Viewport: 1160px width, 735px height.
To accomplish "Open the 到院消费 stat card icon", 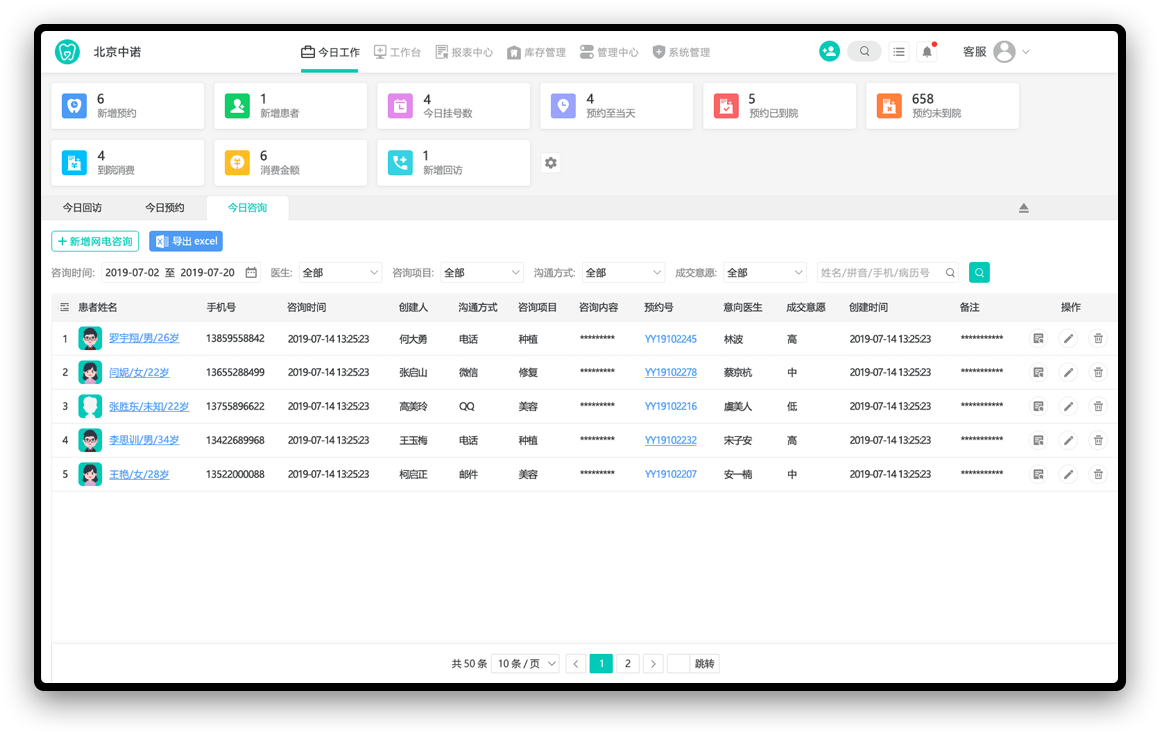I will pos(74,163).
